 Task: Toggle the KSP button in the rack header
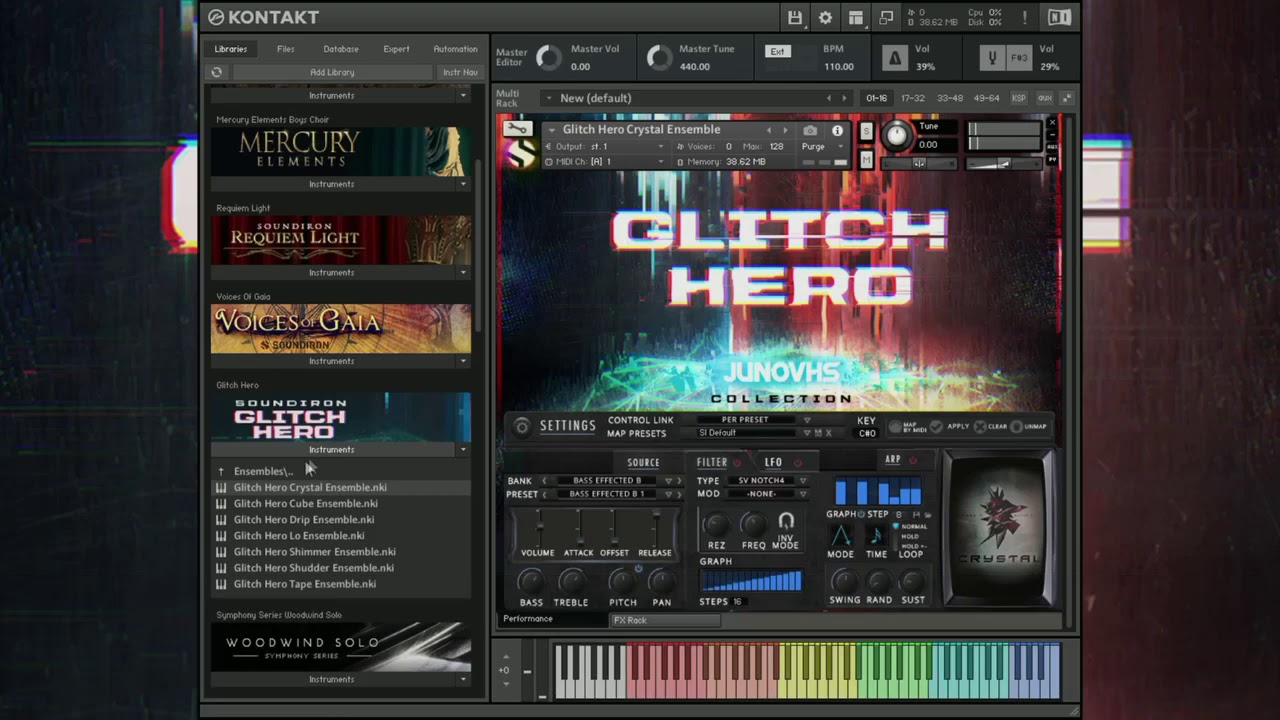click(1019, 98)
